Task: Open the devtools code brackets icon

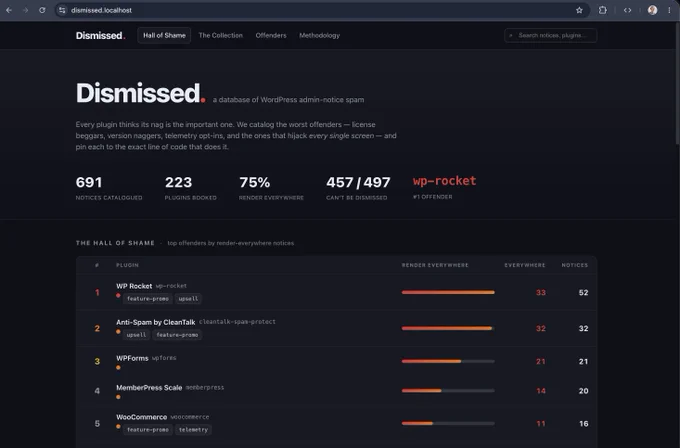Action: 627,10
